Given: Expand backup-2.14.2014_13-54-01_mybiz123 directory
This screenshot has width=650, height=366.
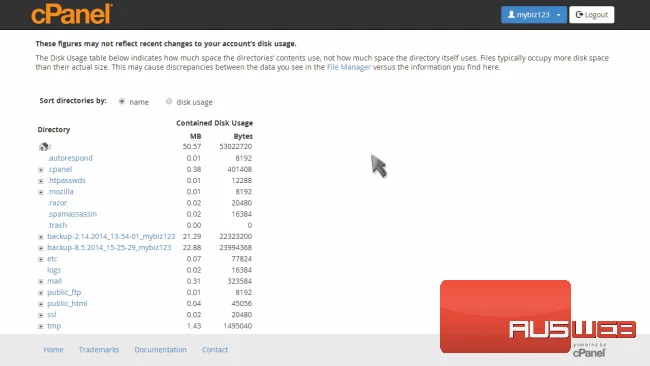Looking at the screenshot, I should coord(41,237).
